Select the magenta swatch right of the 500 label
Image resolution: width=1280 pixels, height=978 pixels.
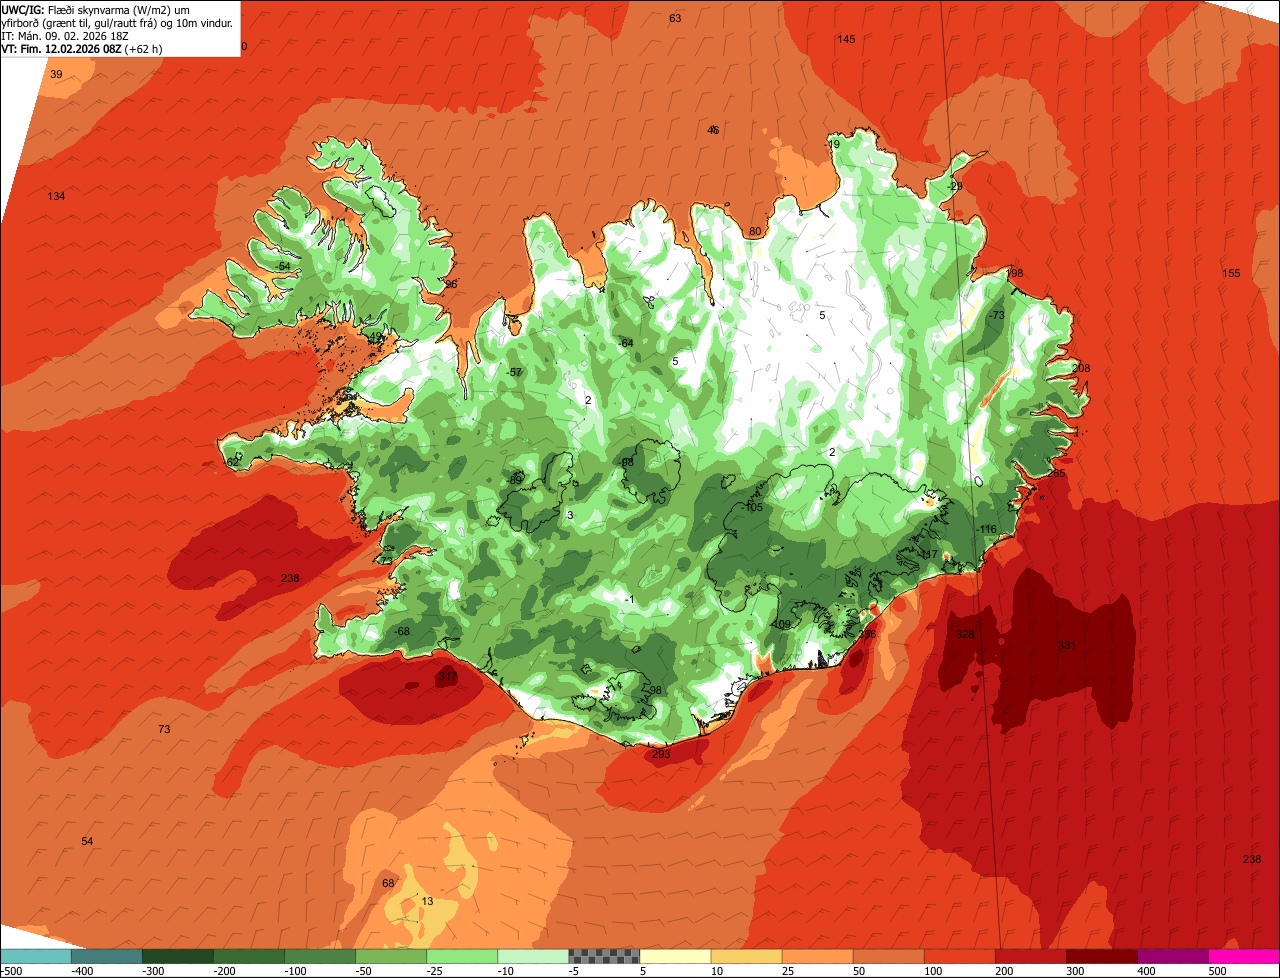[1244, 956]
